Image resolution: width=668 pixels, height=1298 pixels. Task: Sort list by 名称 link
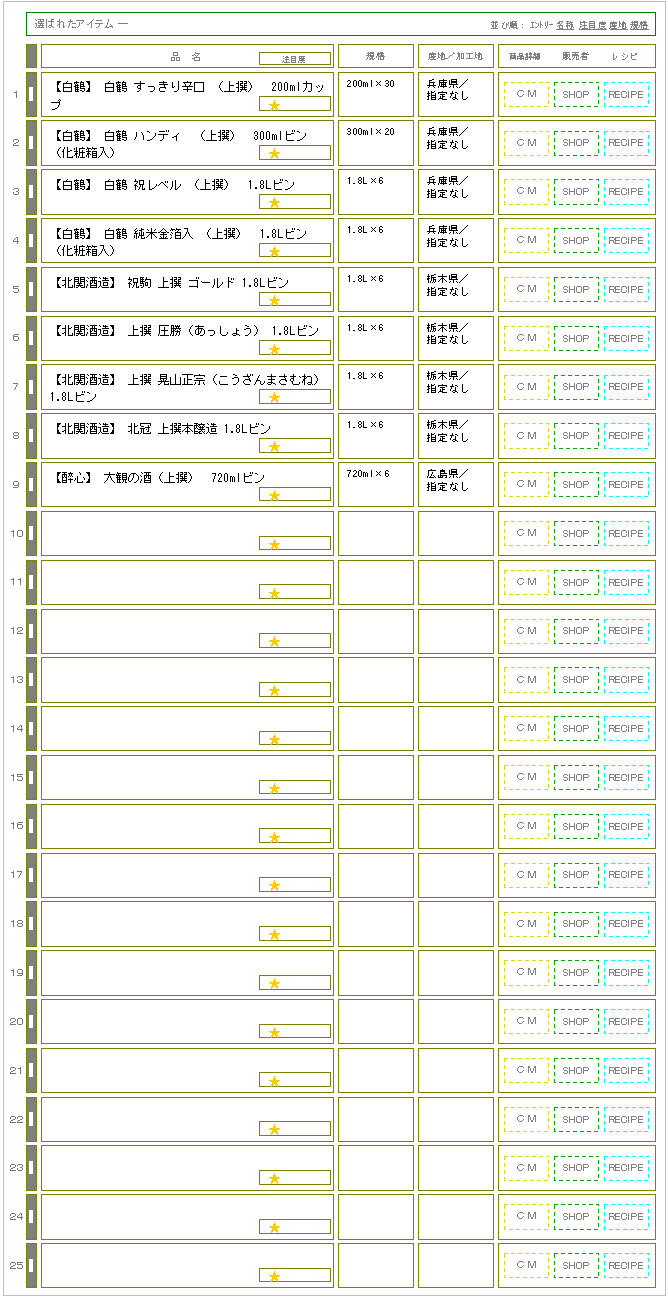click(x=565, y=24)
